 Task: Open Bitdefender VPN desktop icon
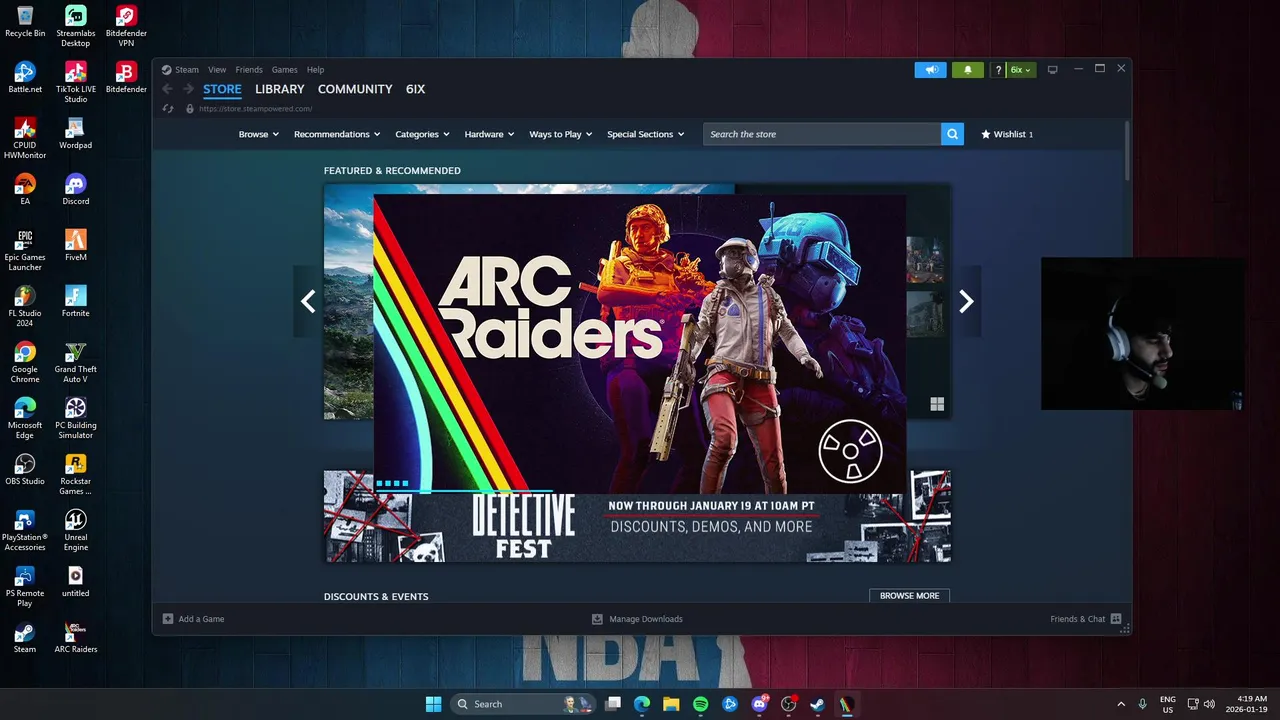point(126,26)
